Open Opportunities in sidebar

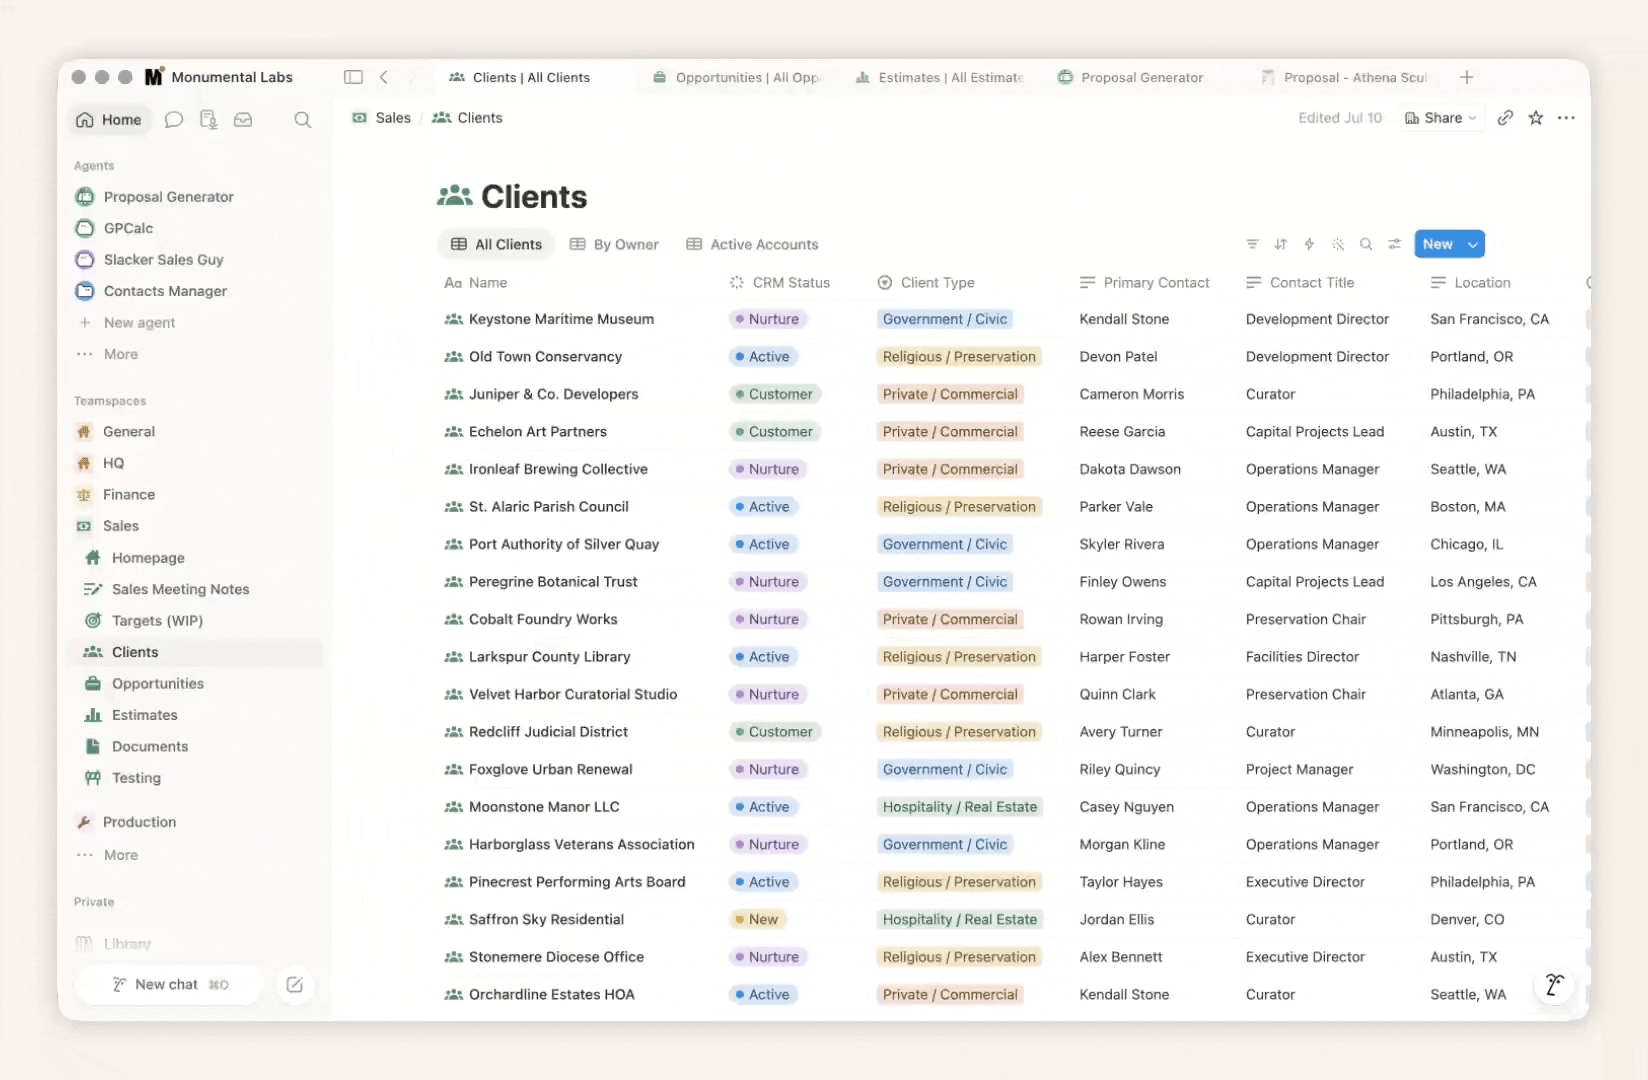pos(157,684)
